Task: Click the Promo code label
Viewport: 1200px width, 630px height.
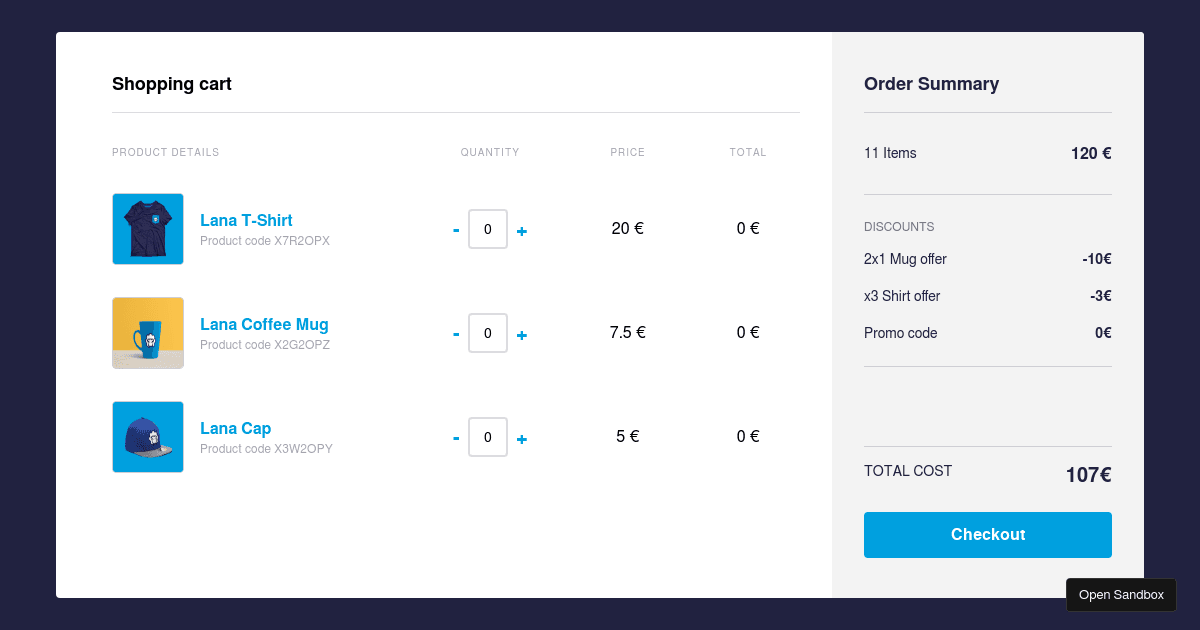Action: 901,333
